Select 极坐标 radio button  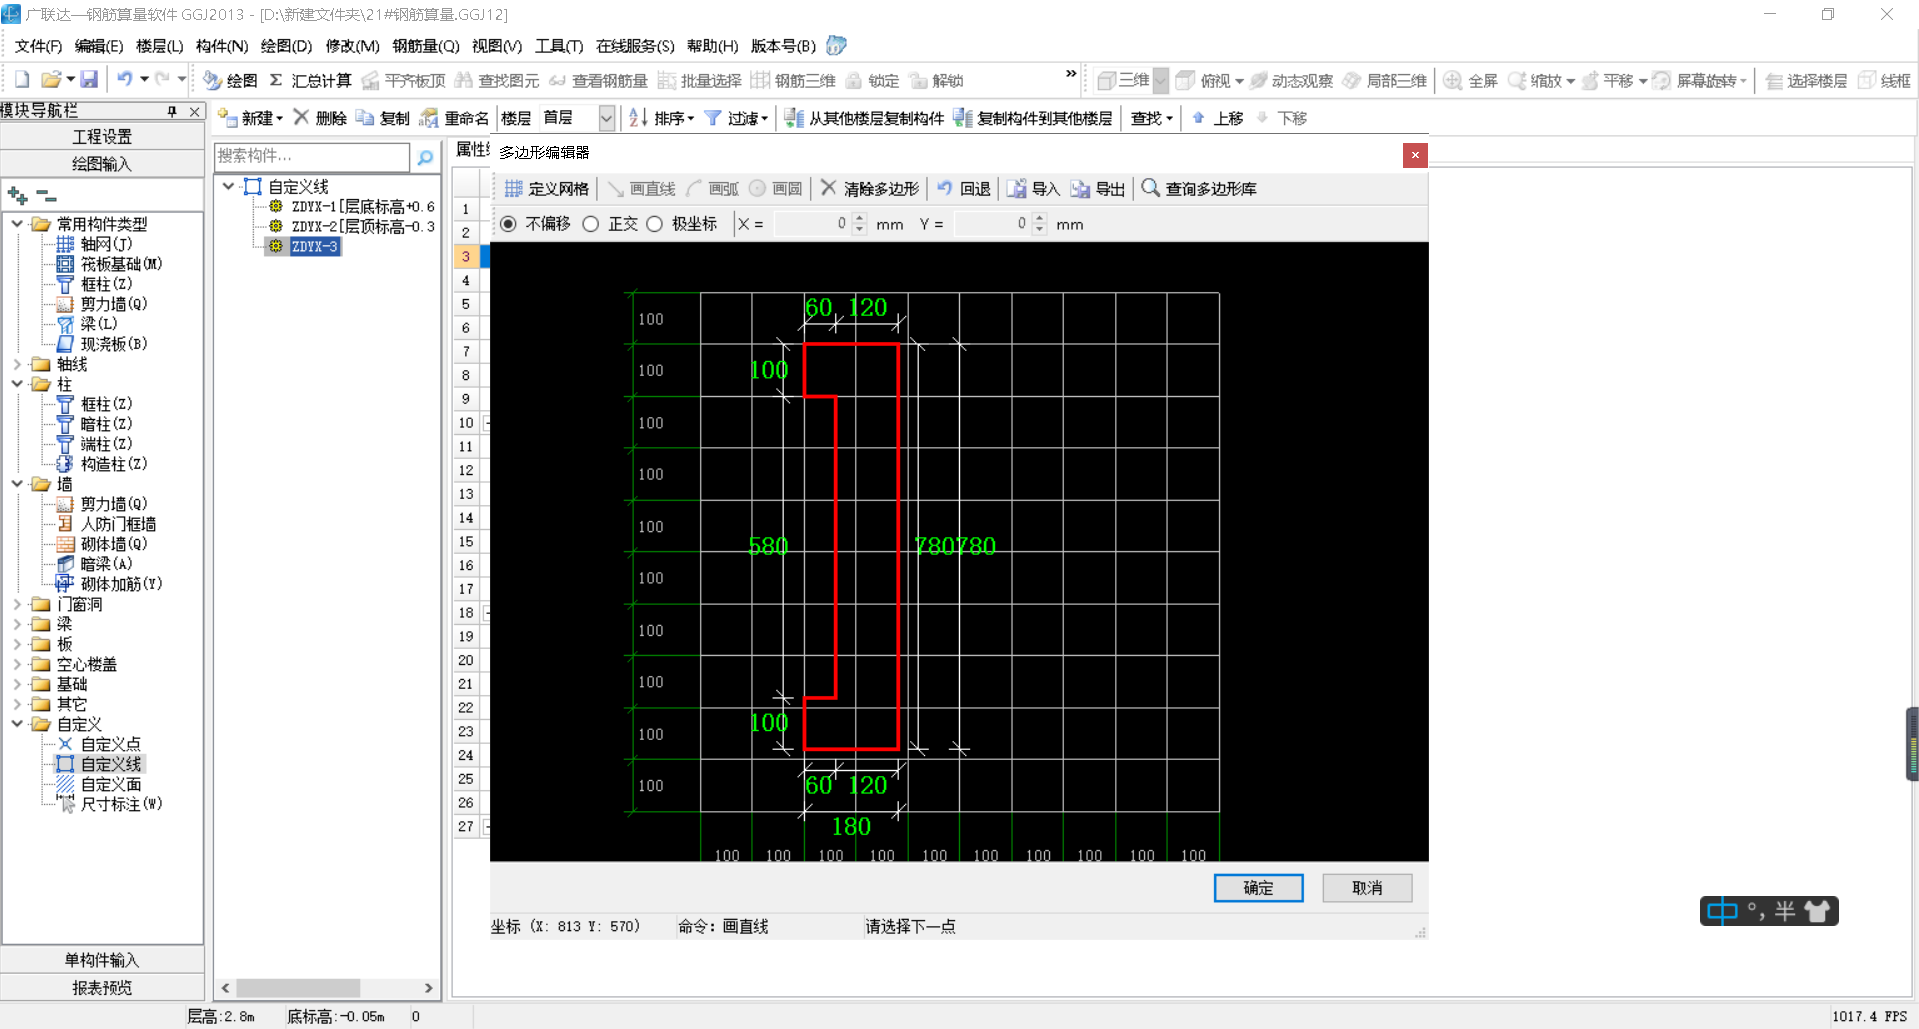tap(654, 224)
